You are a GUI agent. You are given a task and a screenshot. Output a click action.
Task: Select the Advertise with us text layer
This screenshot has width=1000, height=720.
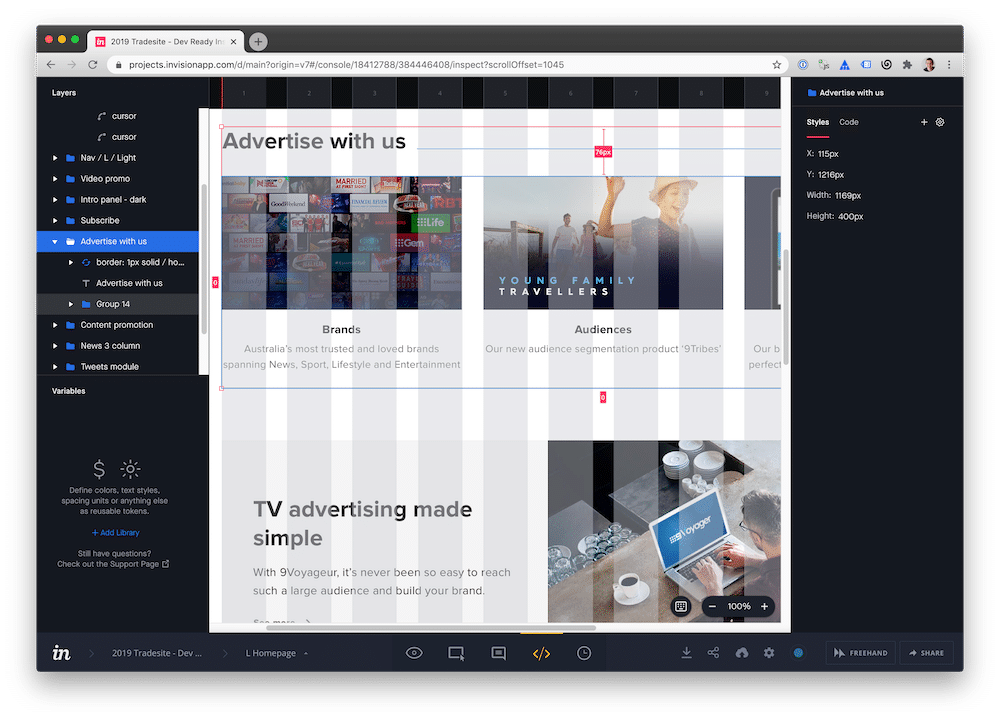click(118, 283)
